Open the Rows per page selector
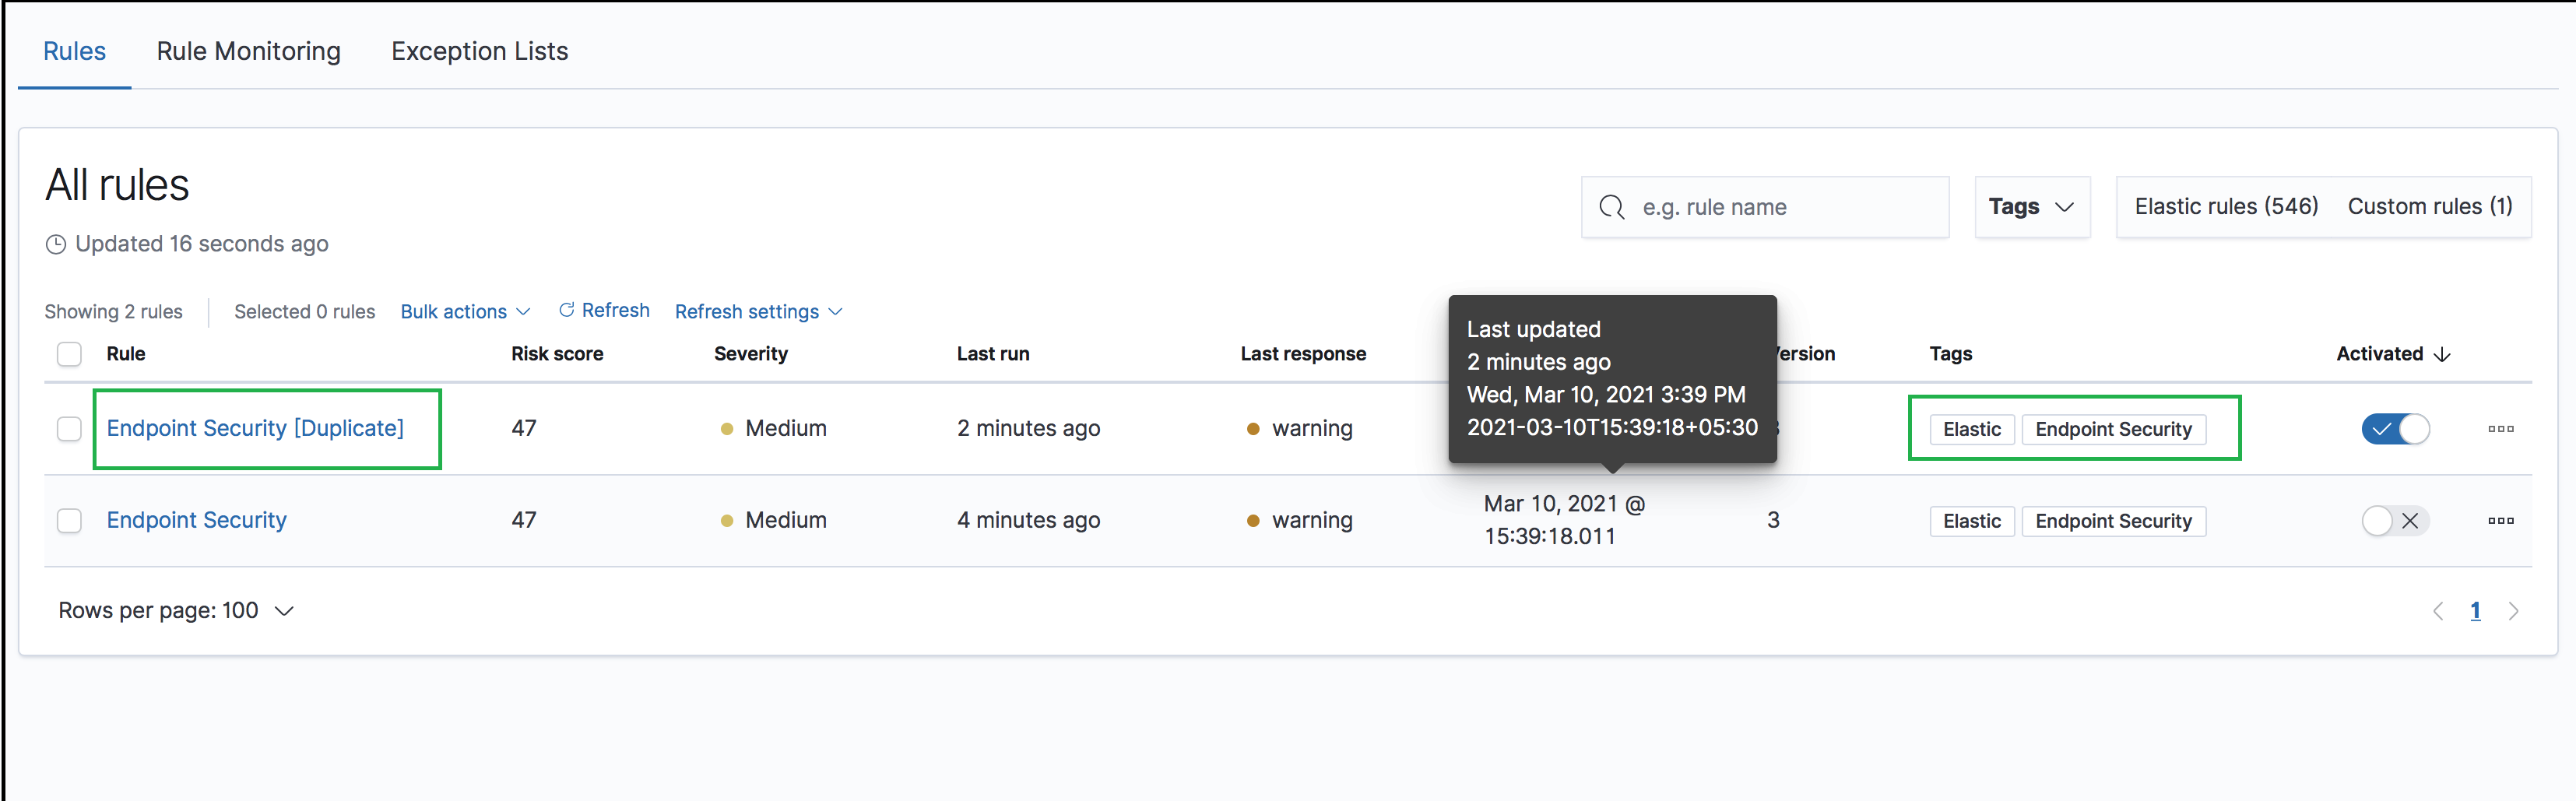The height and width of the screenshot is (801, 2576). [x=175, y=610]
